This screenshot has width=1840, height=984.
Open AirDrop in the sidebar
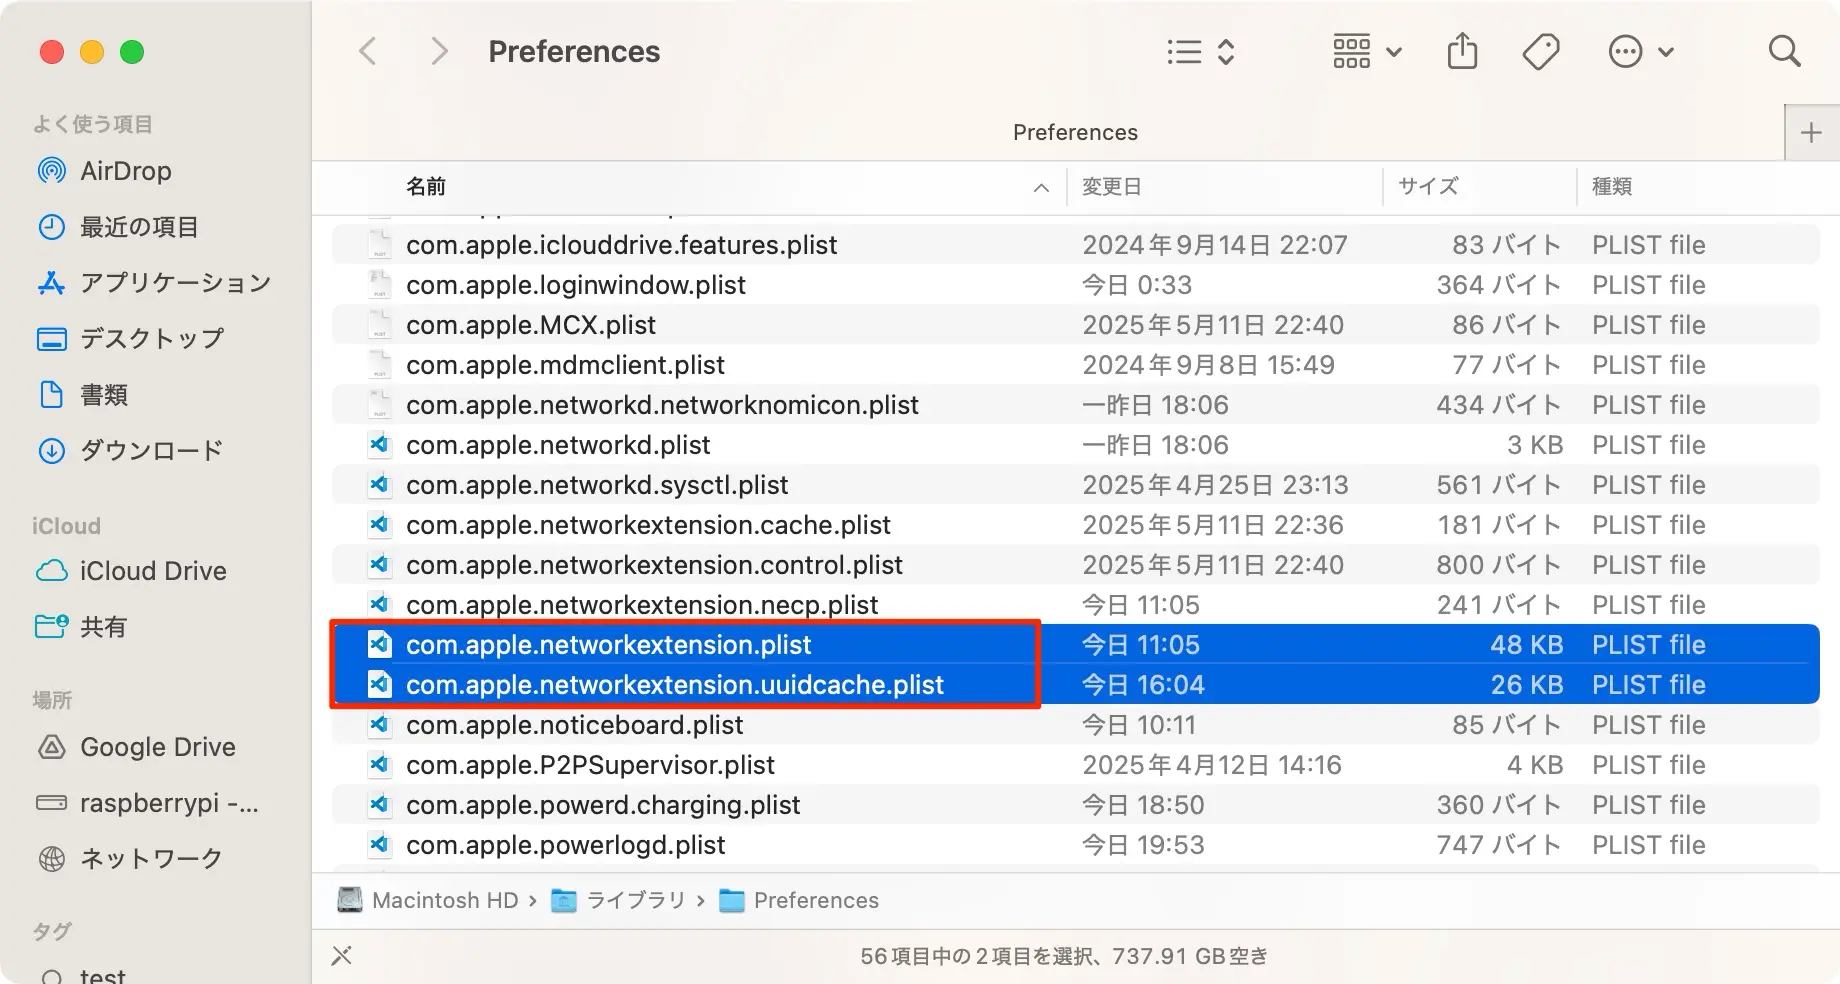tap(125, 171)
